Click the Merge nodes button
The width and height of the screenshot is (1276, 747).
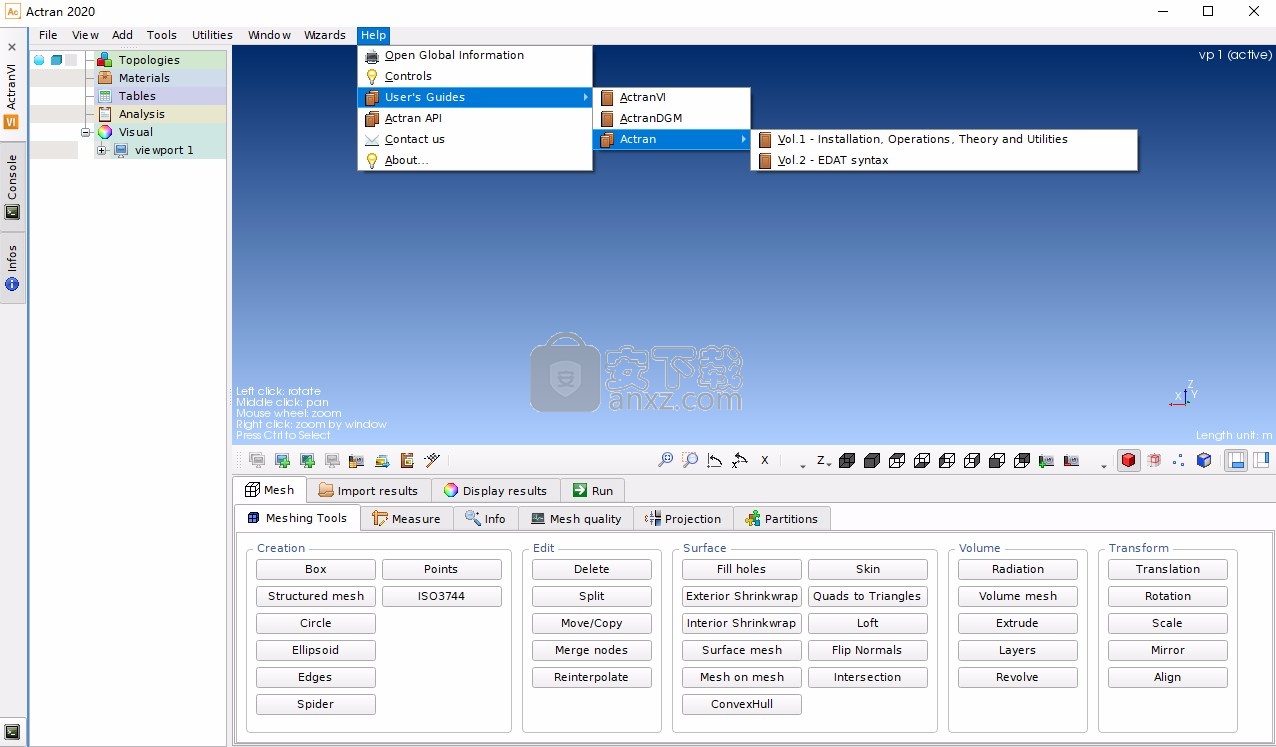tap(592, 650)
